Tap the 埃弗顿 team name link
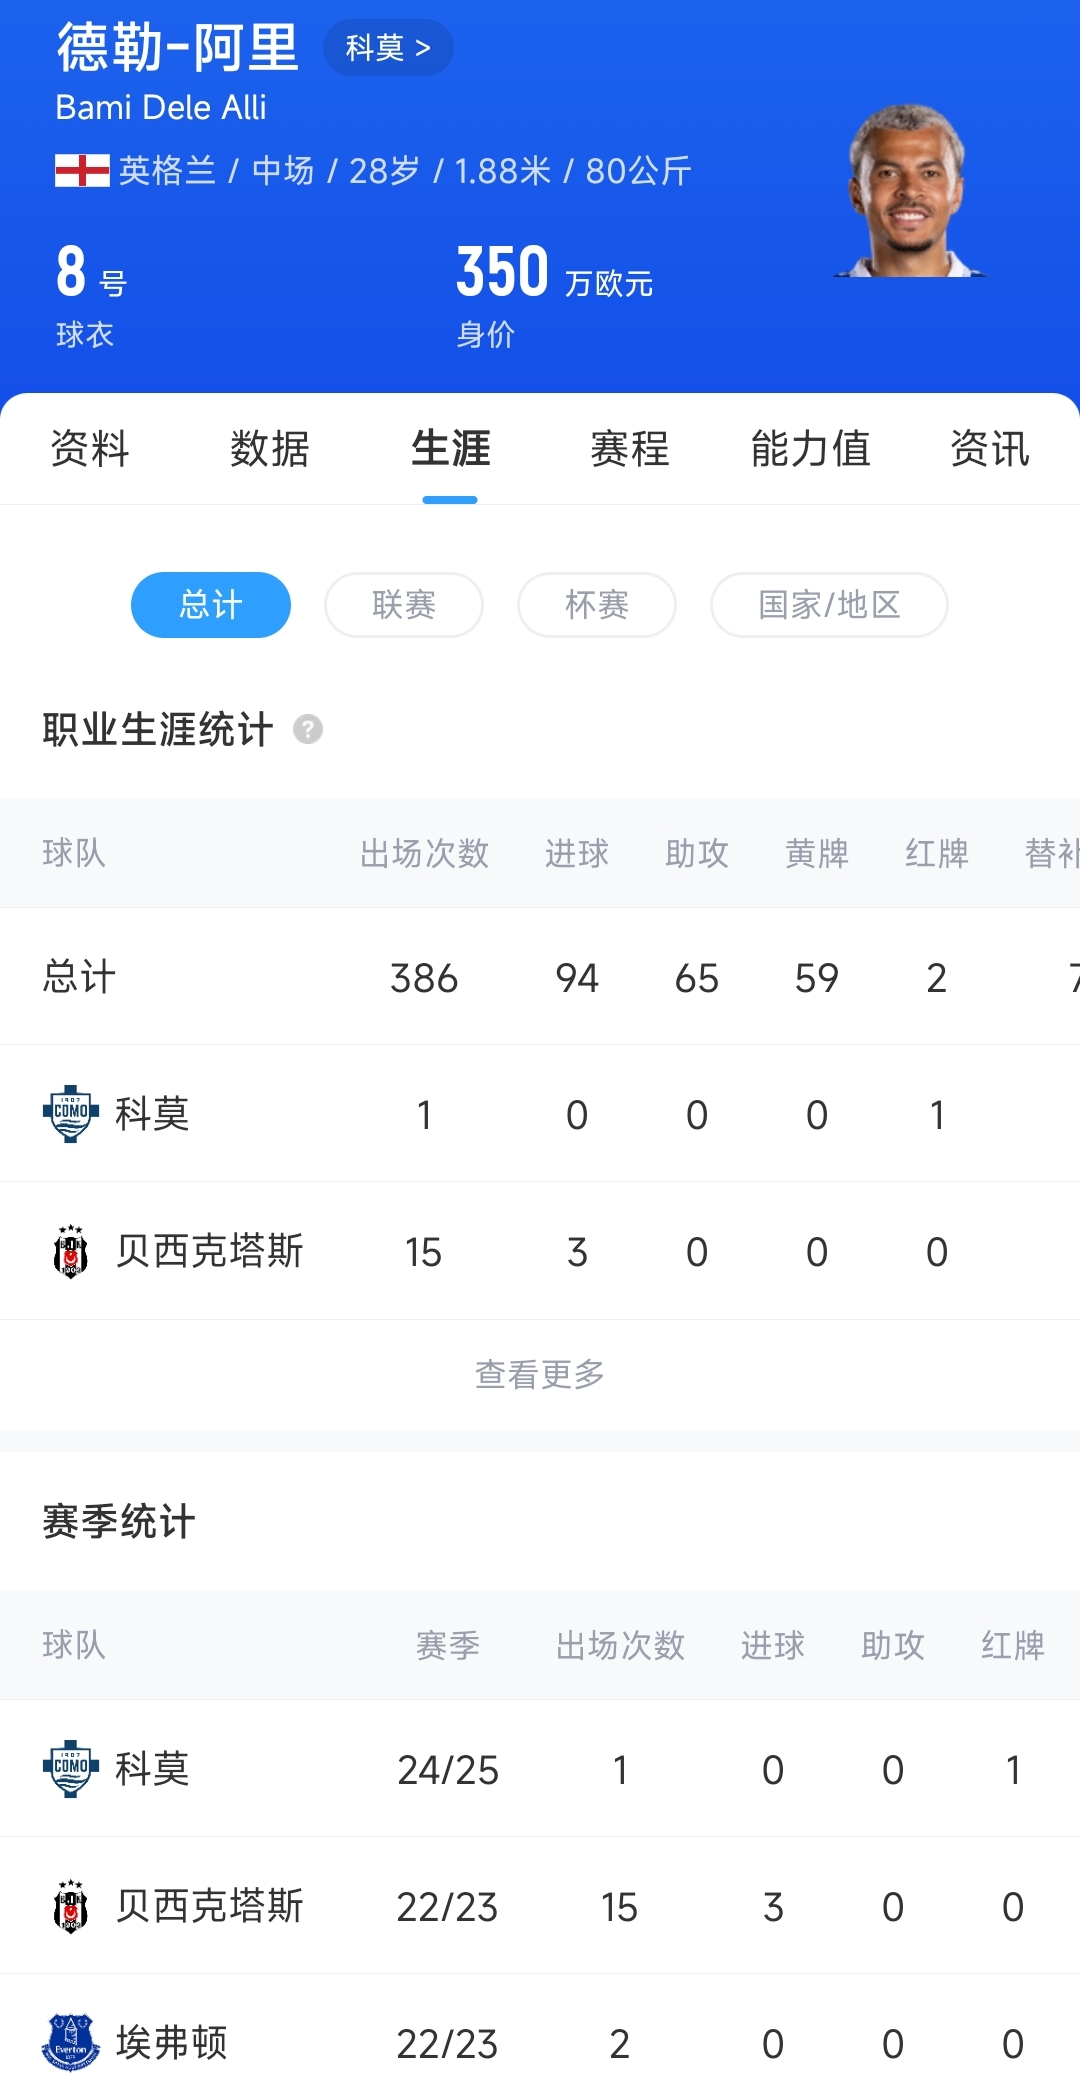 (172, 2042)
